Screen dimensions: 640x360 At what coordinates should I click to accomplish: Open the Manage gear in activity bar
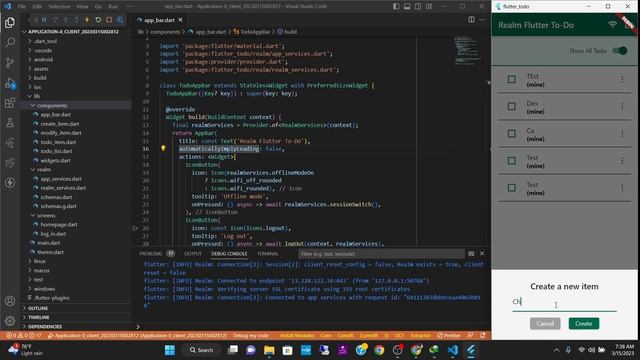[10, 321]
